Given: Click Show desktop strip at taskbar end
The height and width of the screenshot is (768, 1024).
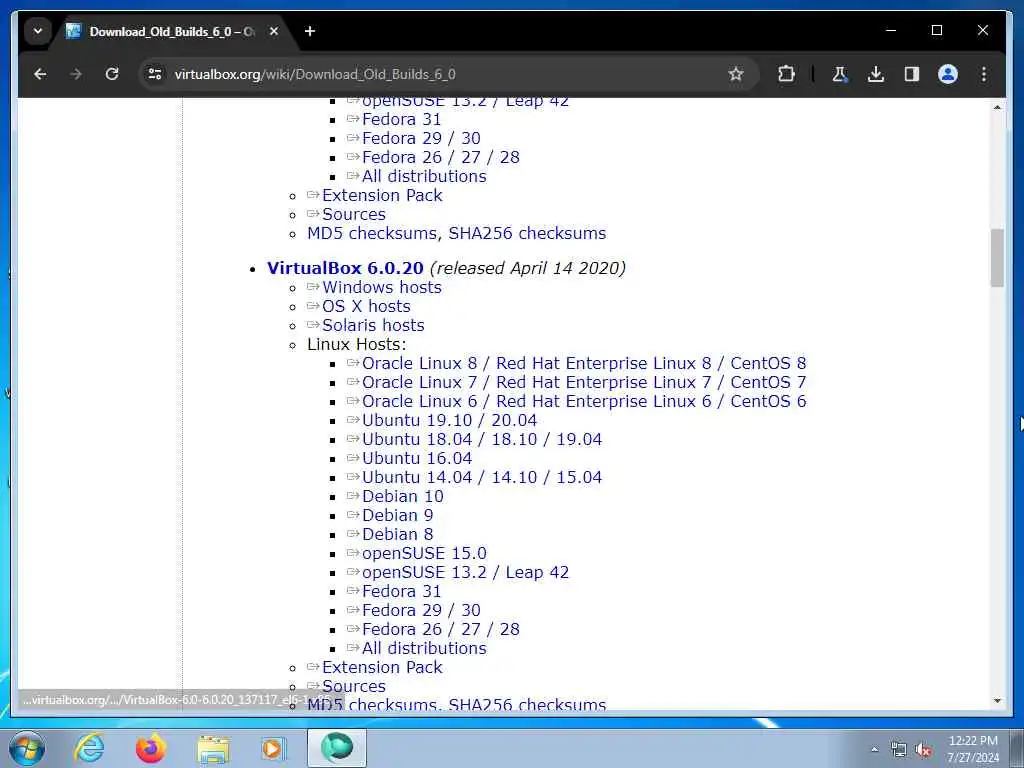Looking at the screenshot, I should point(1017,748).
